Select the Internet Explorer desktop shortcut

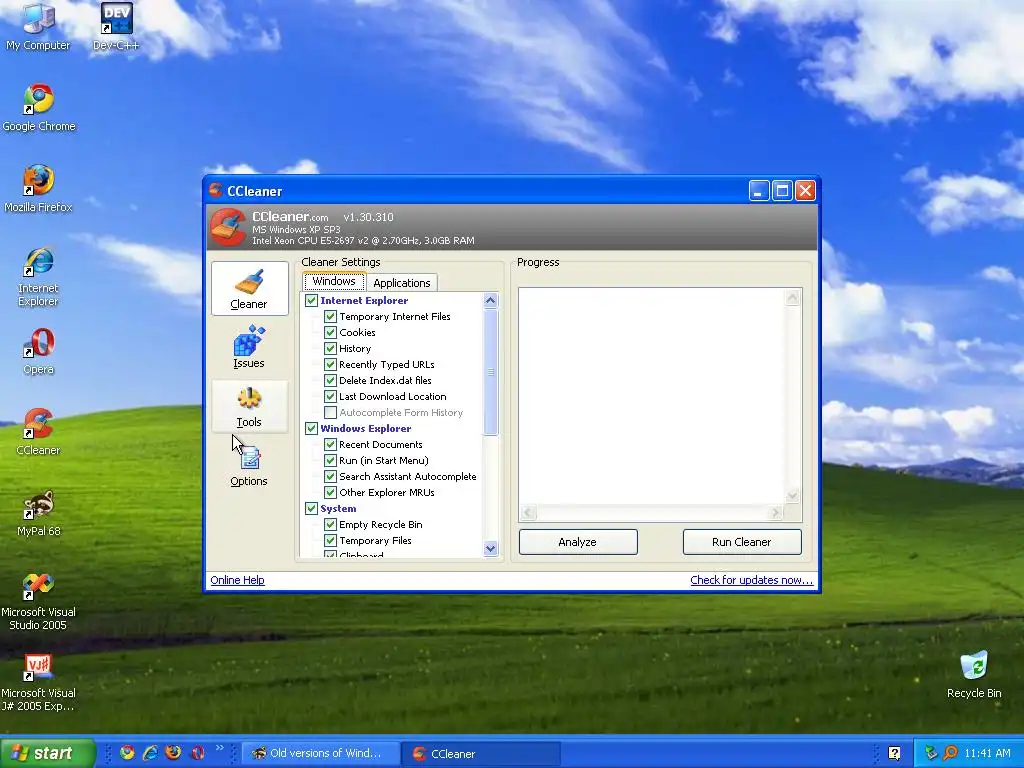(x=38, y=276)
